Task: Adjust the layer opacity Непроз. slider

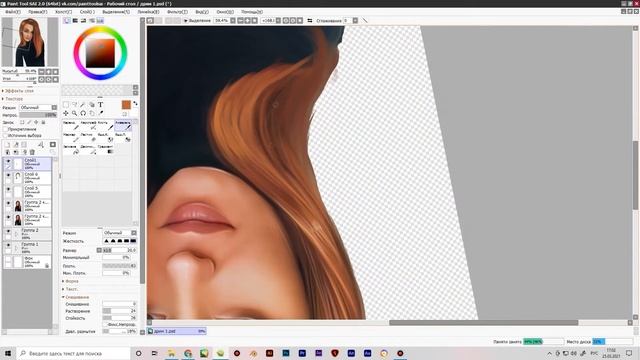Action: point(38,115)
